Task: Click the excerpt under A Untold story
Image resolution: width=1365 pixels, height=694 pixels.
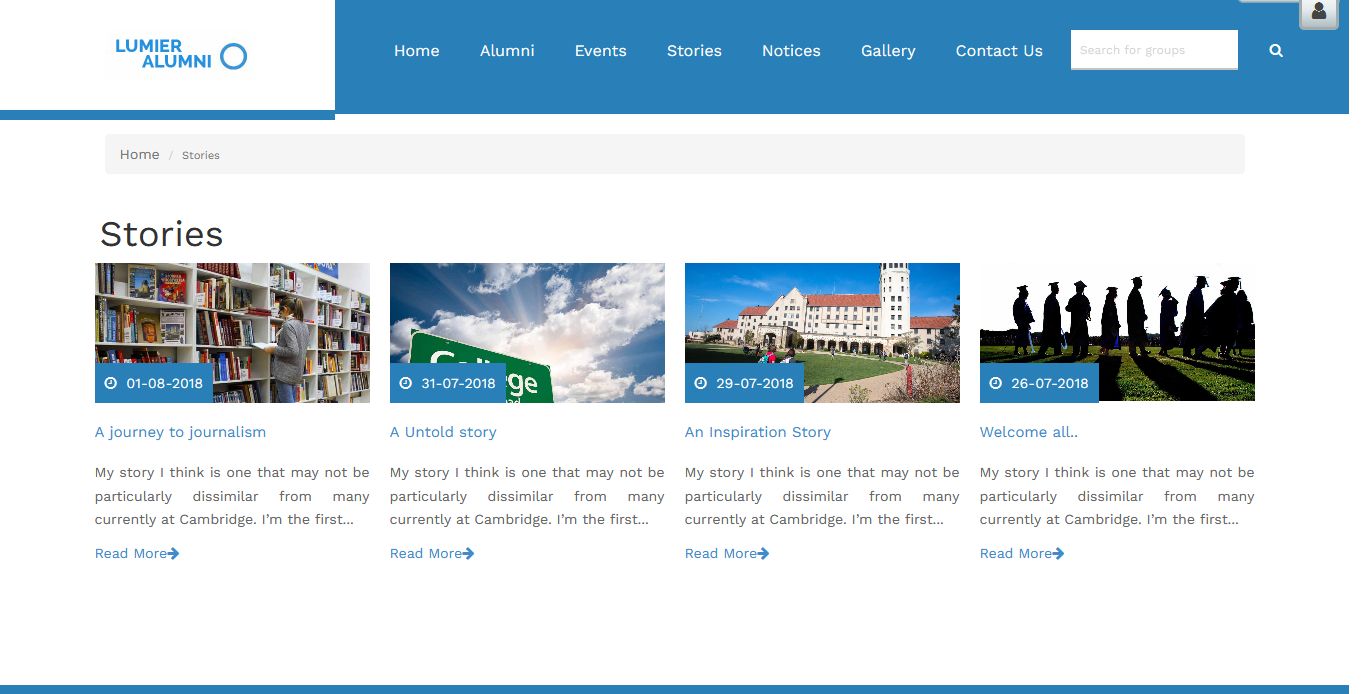Action: [x=527, y=496]
